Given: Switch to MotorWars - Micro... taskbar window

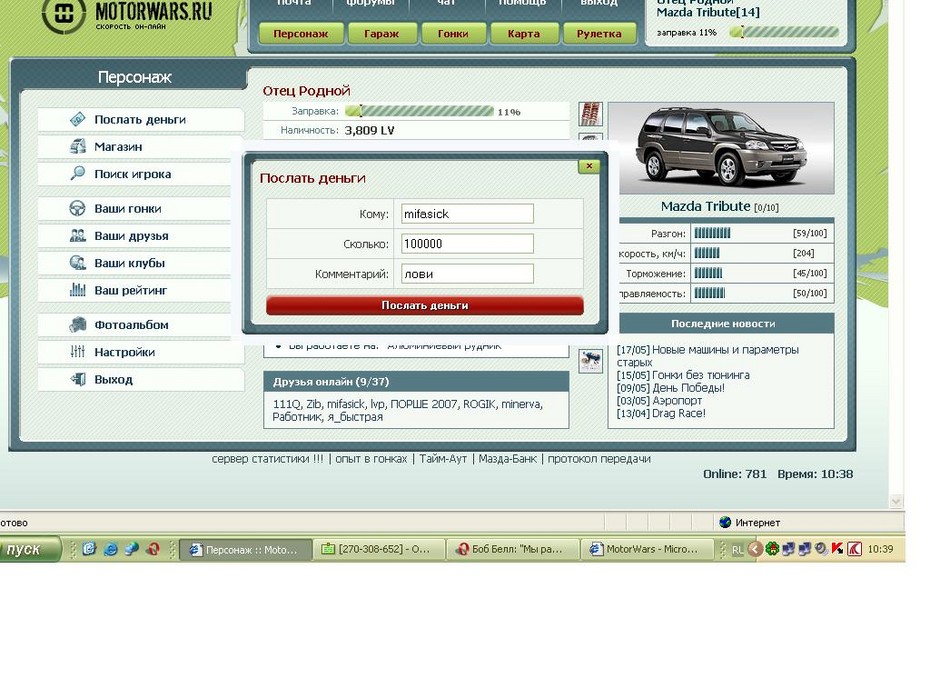Looking at the screenshot, I should tap(646, 549).
